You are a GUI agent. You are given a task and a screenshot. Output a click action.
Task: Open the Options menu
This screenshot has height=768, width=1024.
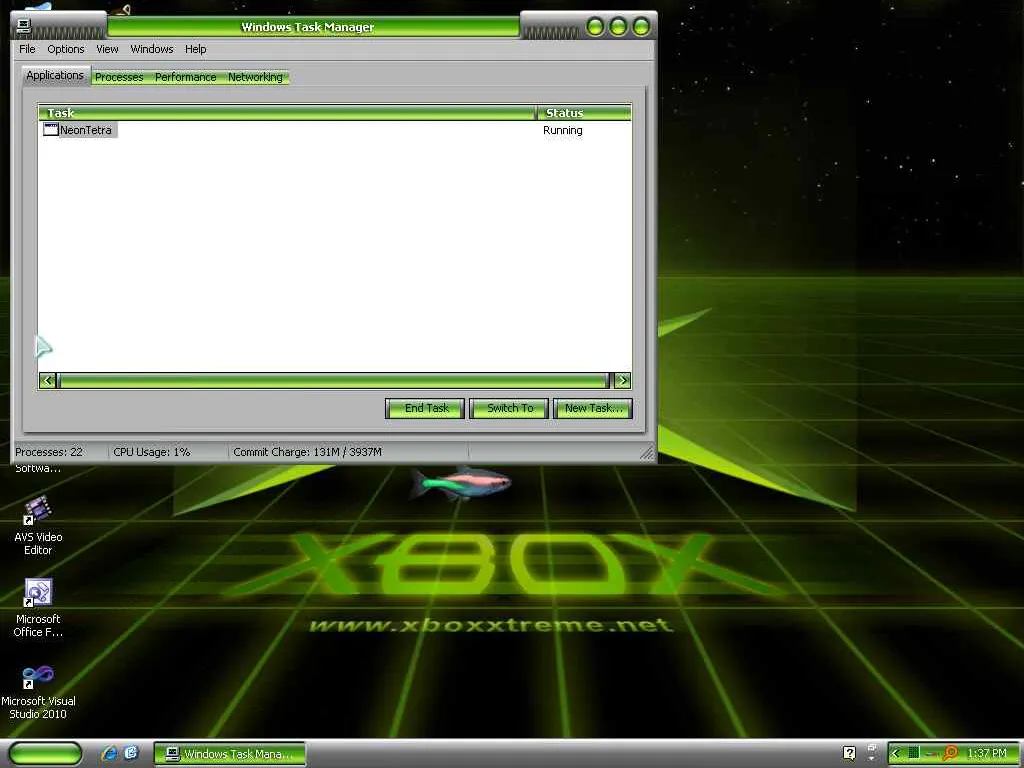[x=65, y=49]
